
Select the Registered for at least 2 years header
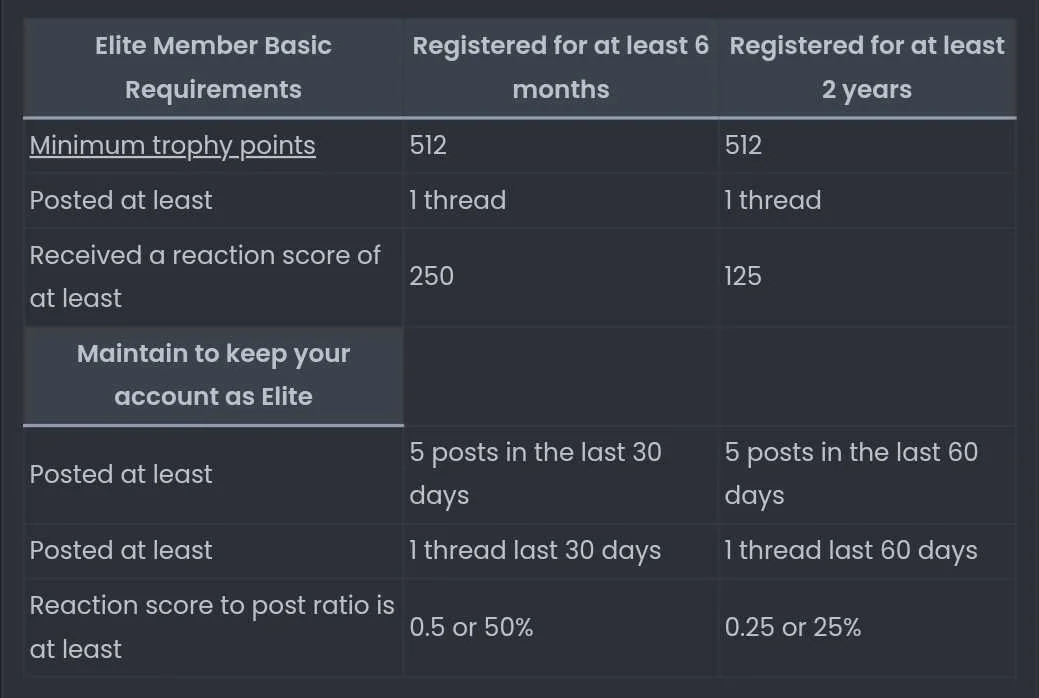coord(867,68)
